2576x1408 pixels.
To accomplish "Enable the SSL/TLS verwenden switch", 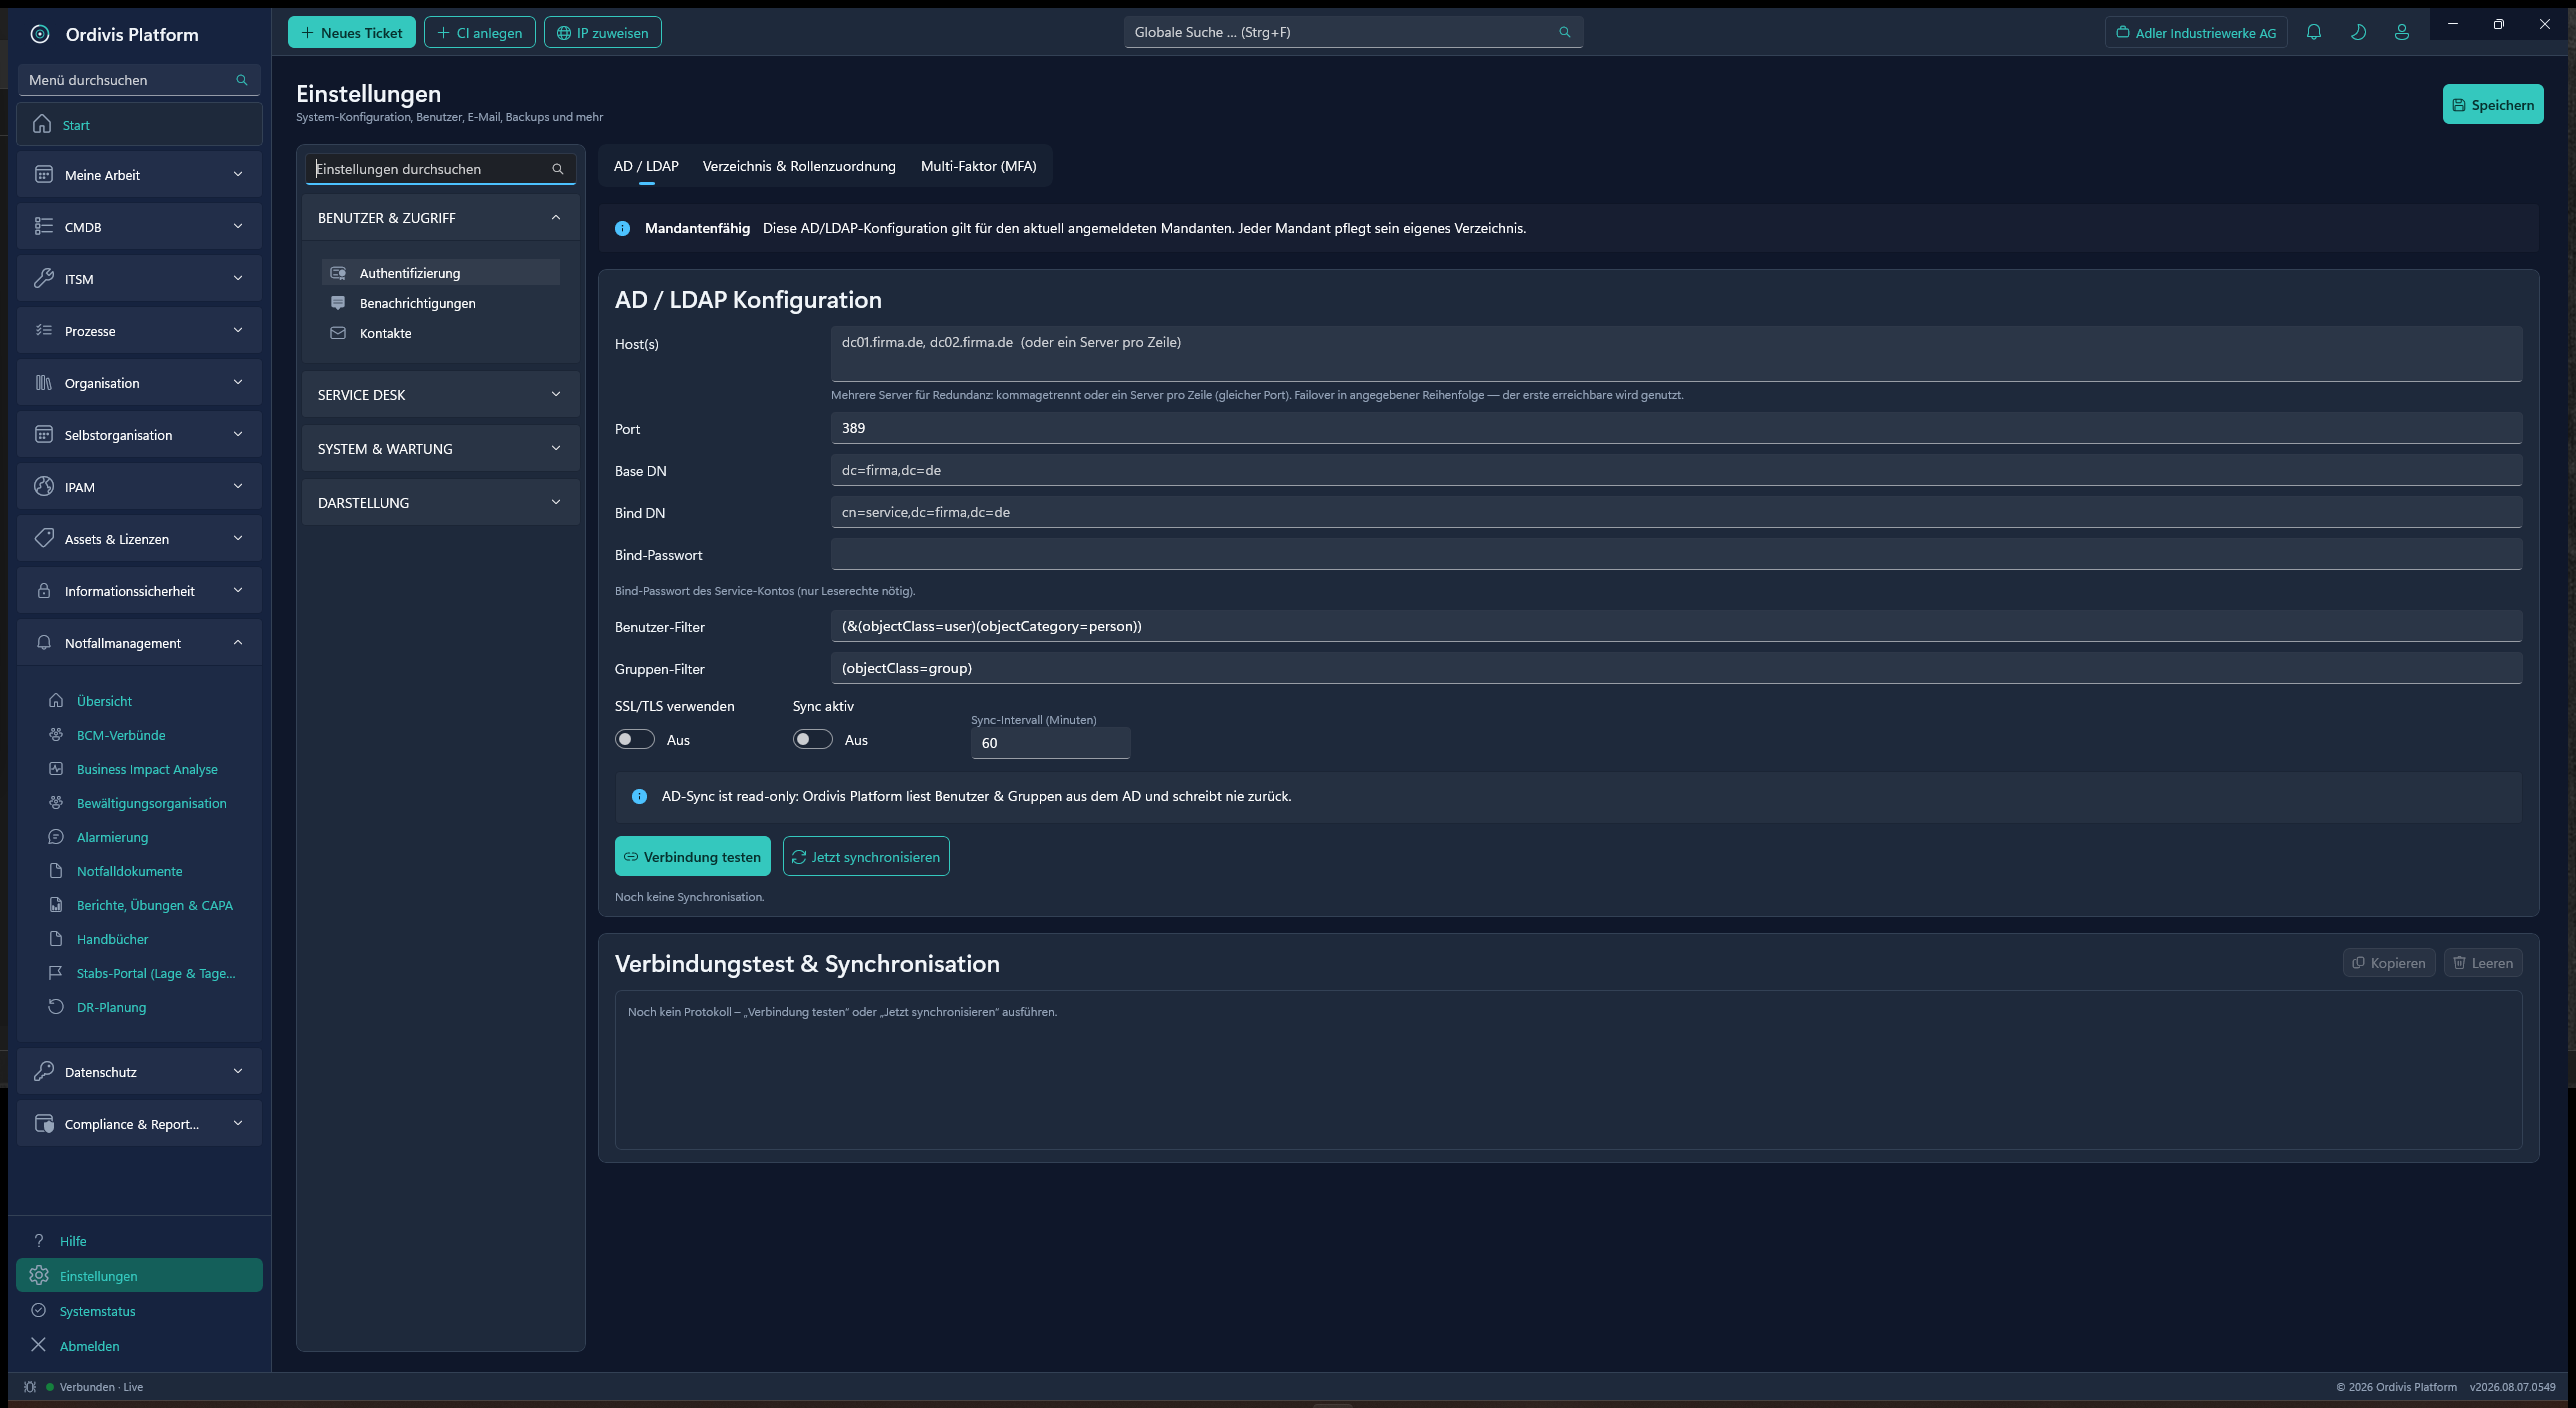I will [x=635, y=739].
